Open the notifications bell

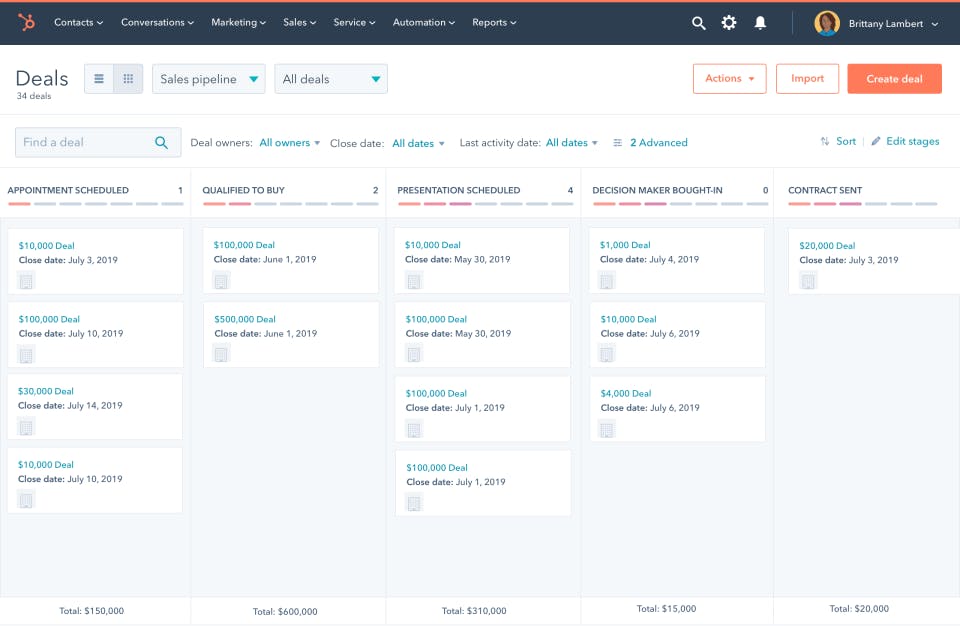(x=760, y=23)
